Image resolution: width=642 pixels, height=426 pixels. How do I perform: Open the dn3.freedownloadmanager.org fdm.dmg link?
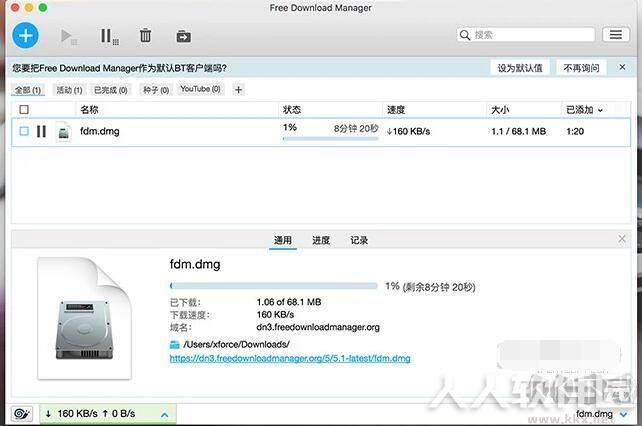coord(290,358)
